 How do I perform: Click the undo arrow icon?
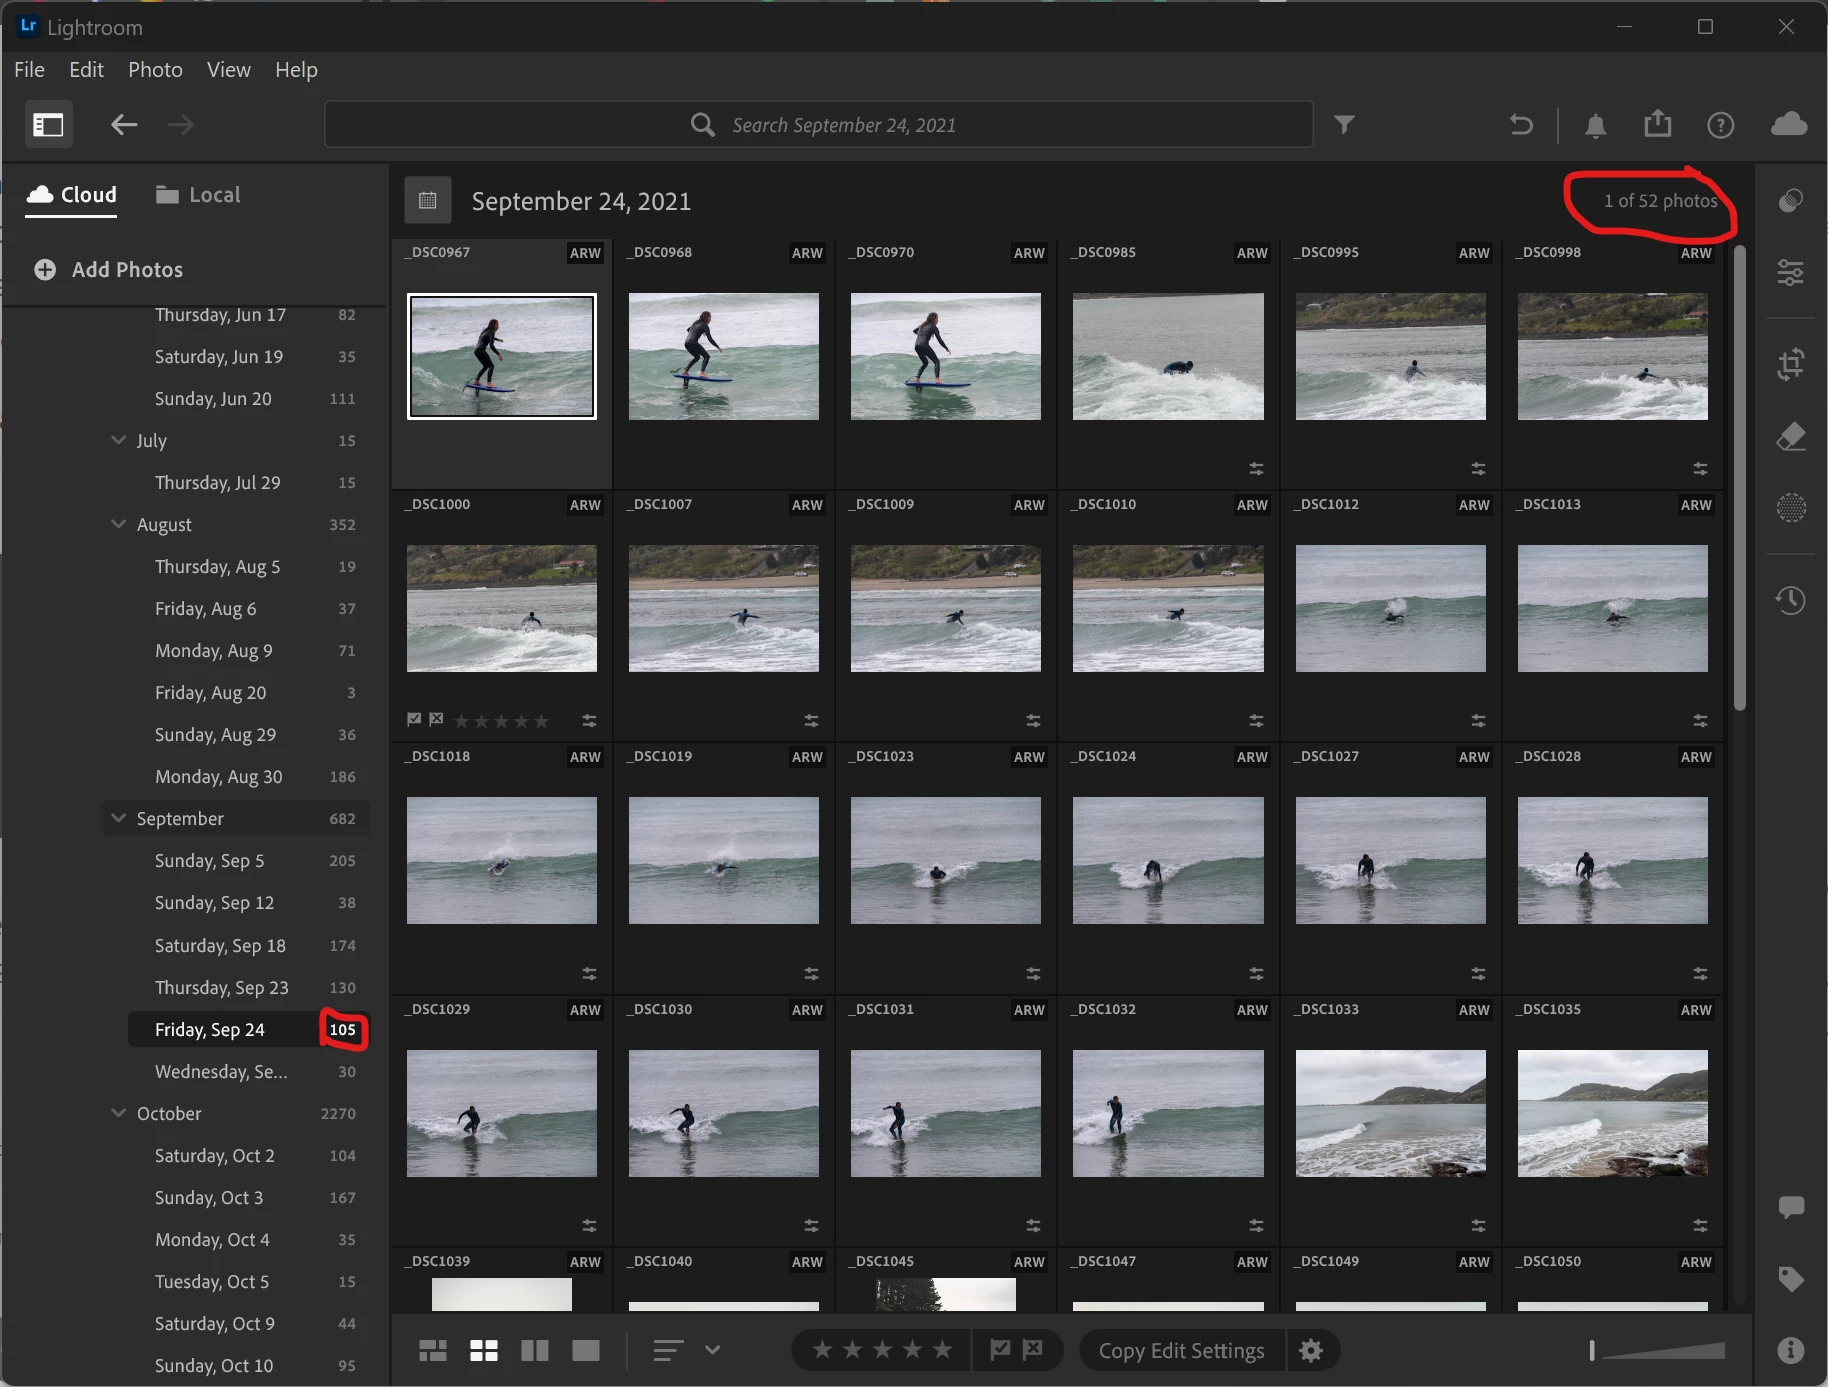pyautogui.click(x=1521, y=125)
